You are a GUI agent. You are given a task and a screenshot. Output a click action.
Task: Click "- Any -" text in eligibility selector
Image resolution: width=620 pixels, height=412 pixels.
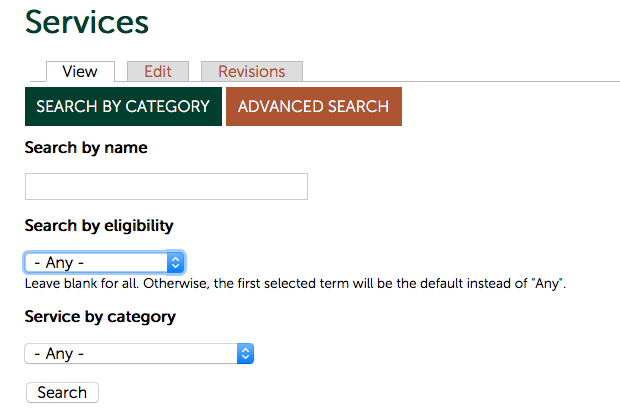pyautogui.click(x=59, y=263)
